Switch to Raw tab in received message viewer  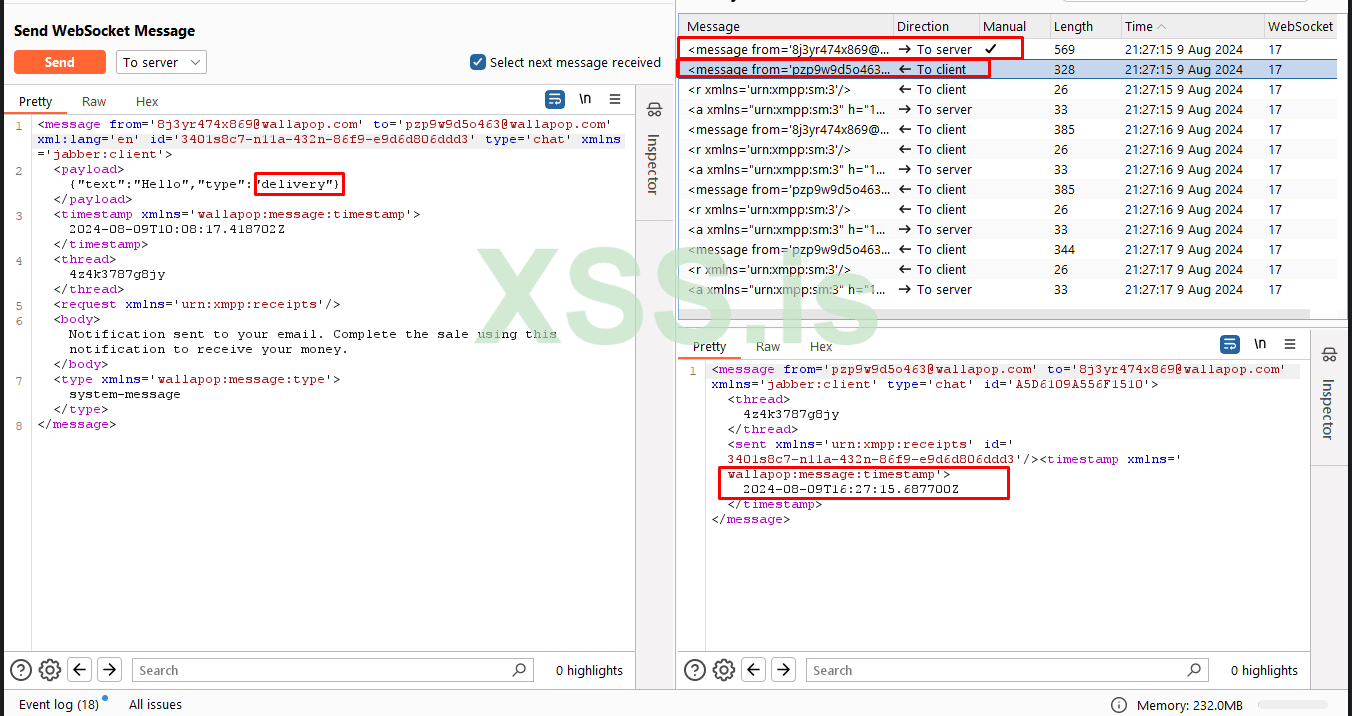(768, 346)
